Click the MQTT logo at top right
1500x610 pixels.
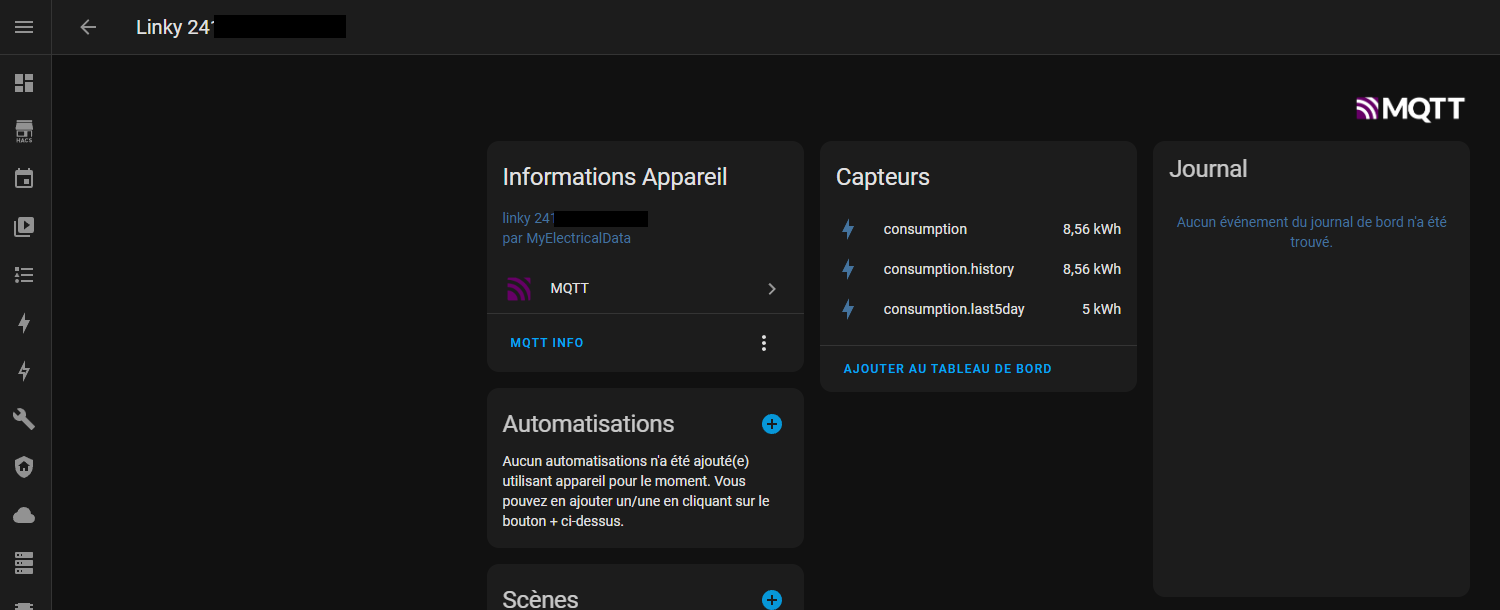pos(1410,109)
